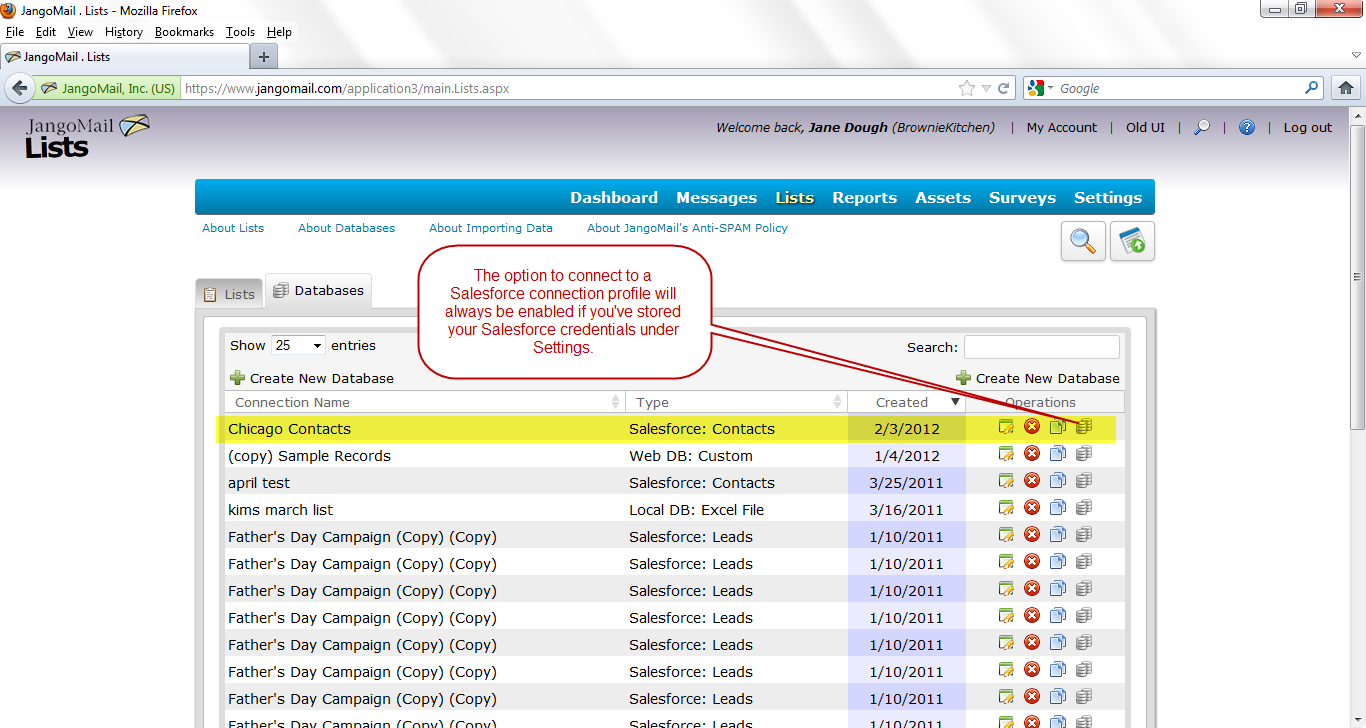
Task: Click connect icon for april test row
Action: coord(1084,481)
